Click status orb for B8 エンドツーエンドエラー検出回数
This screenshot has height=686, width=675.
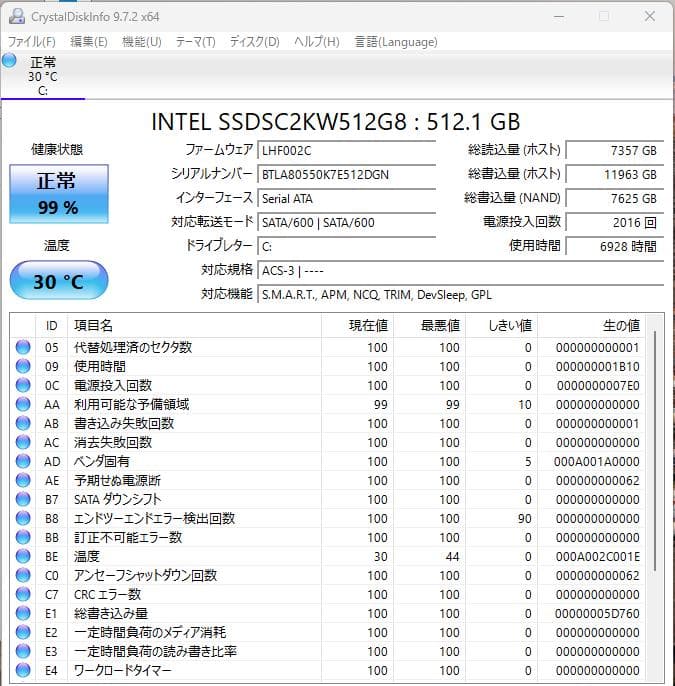tap(23, 518)
